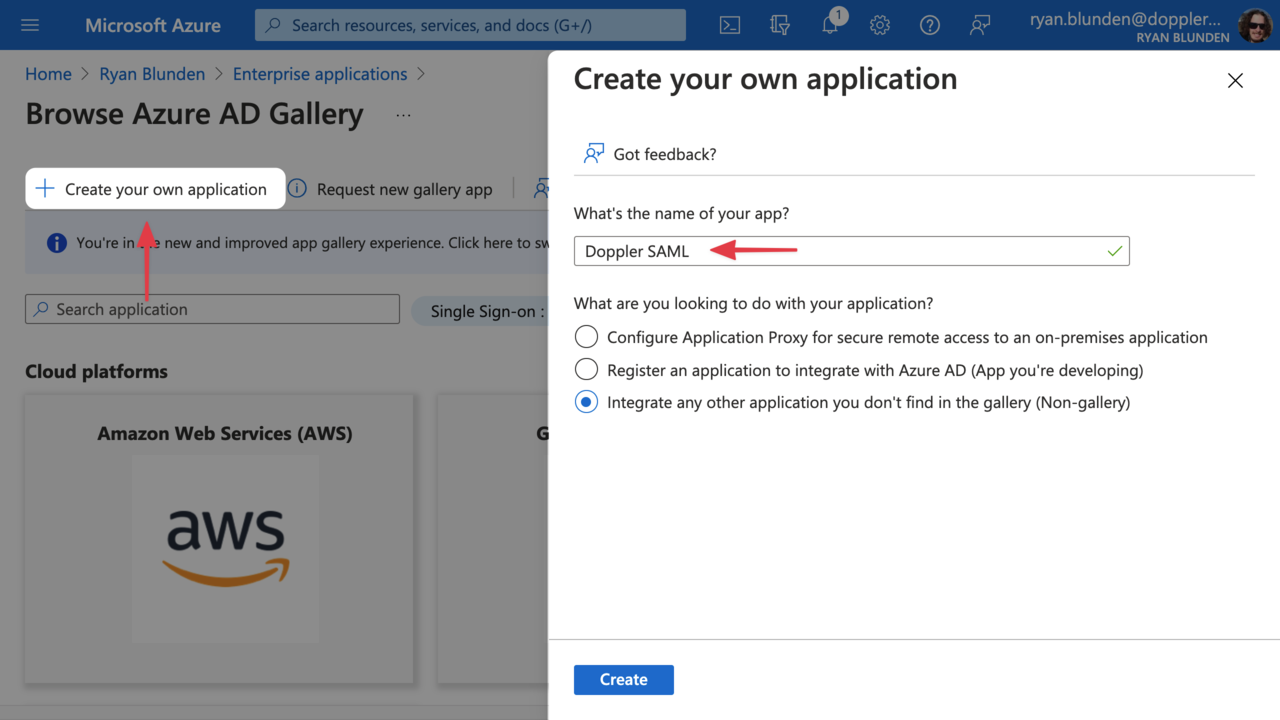Open the Home breadcrumb link
This screenshot has height=720, width=1280.
(x=48, y=74)
